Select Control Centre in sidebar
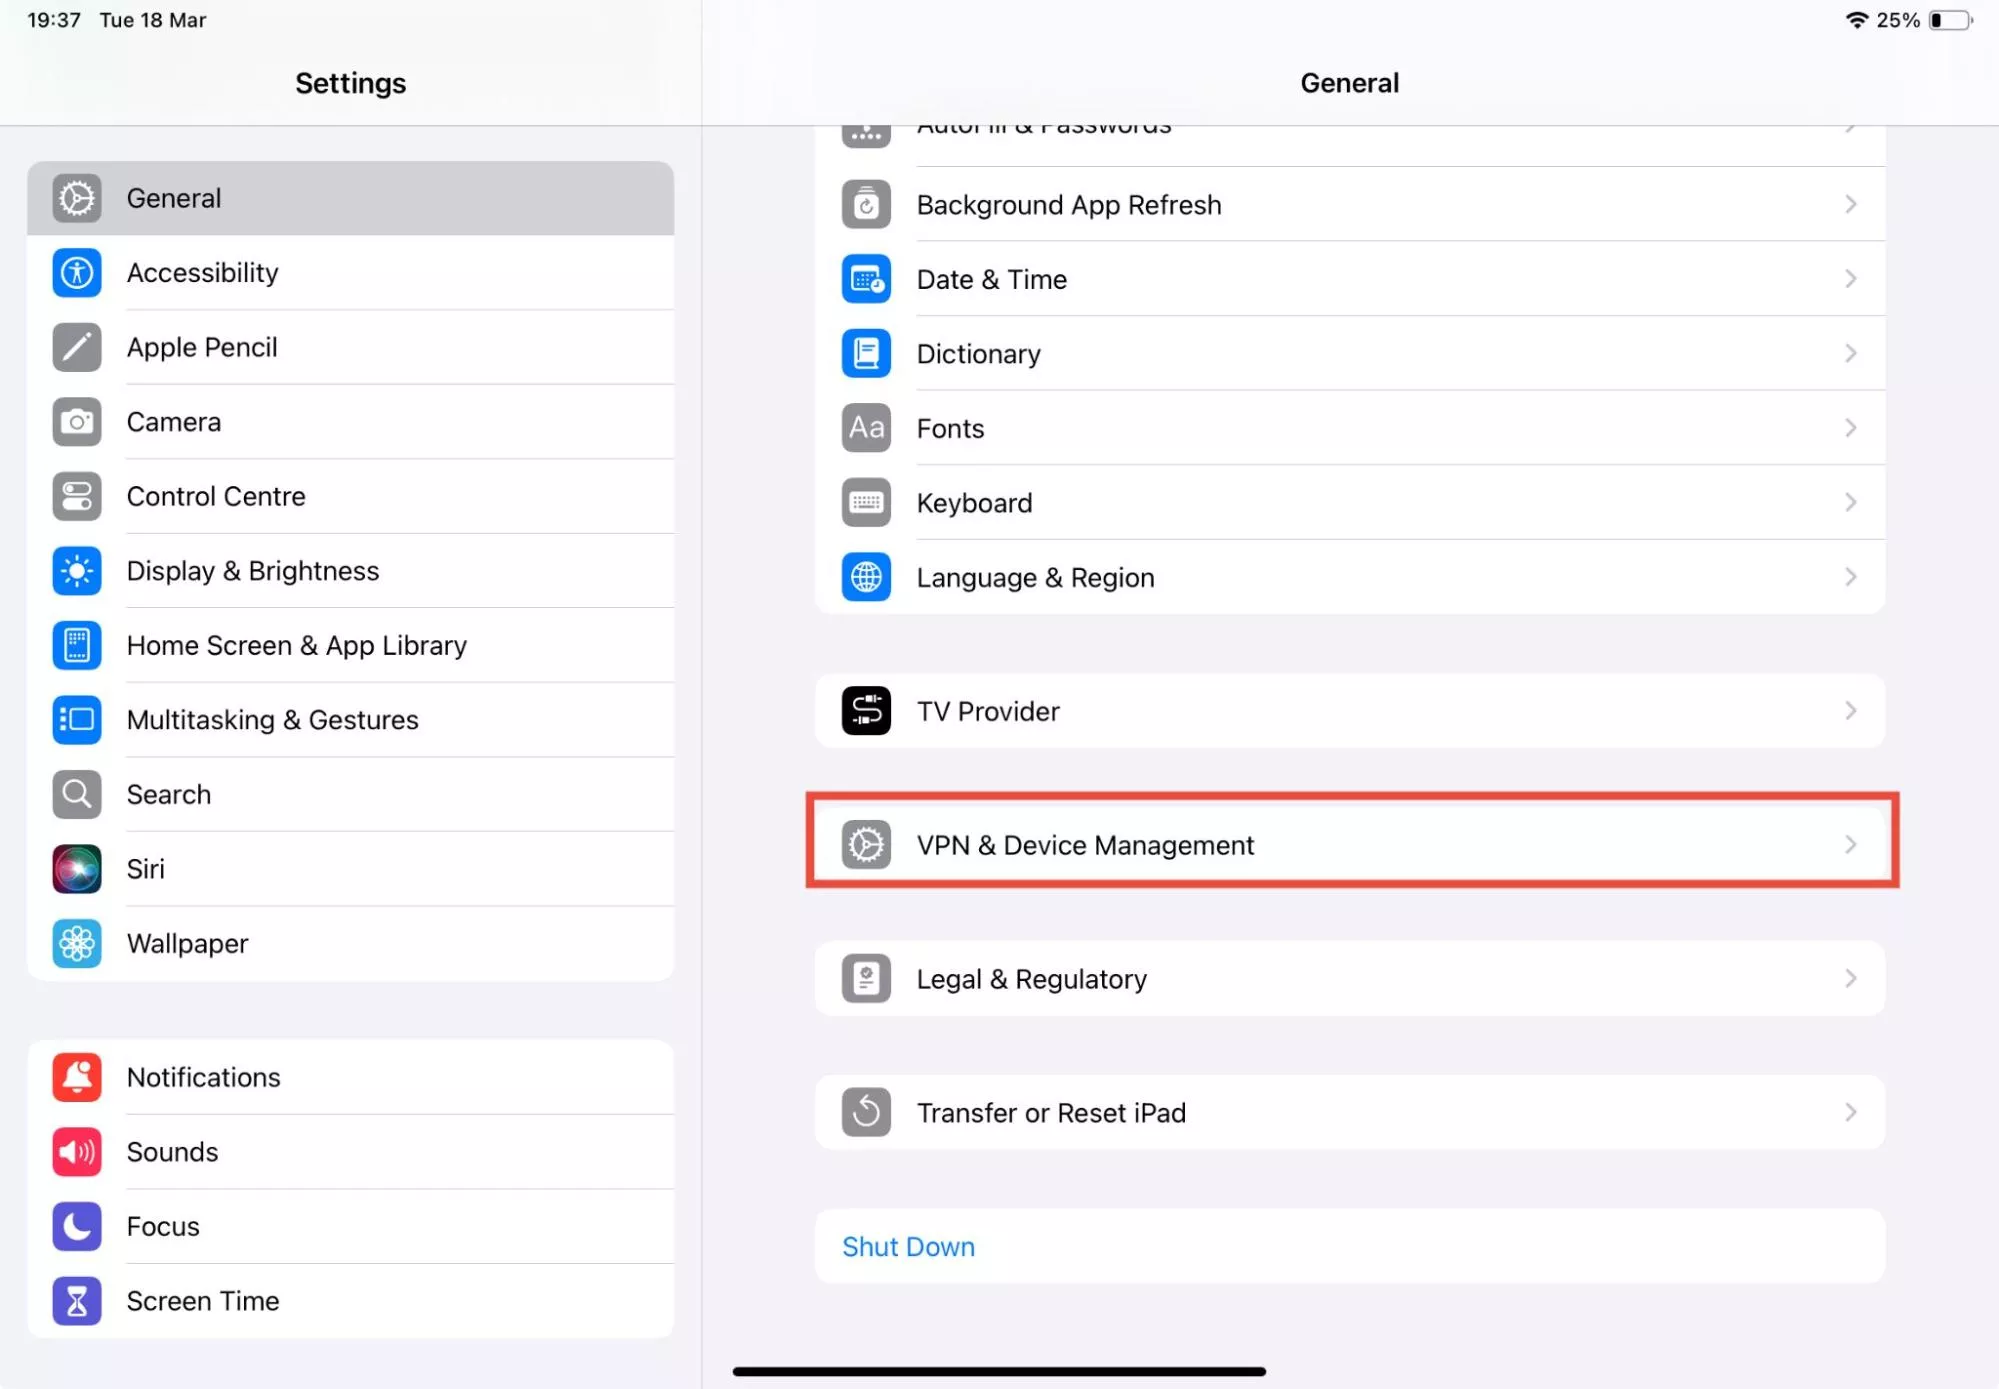 [x=216, y=496]
